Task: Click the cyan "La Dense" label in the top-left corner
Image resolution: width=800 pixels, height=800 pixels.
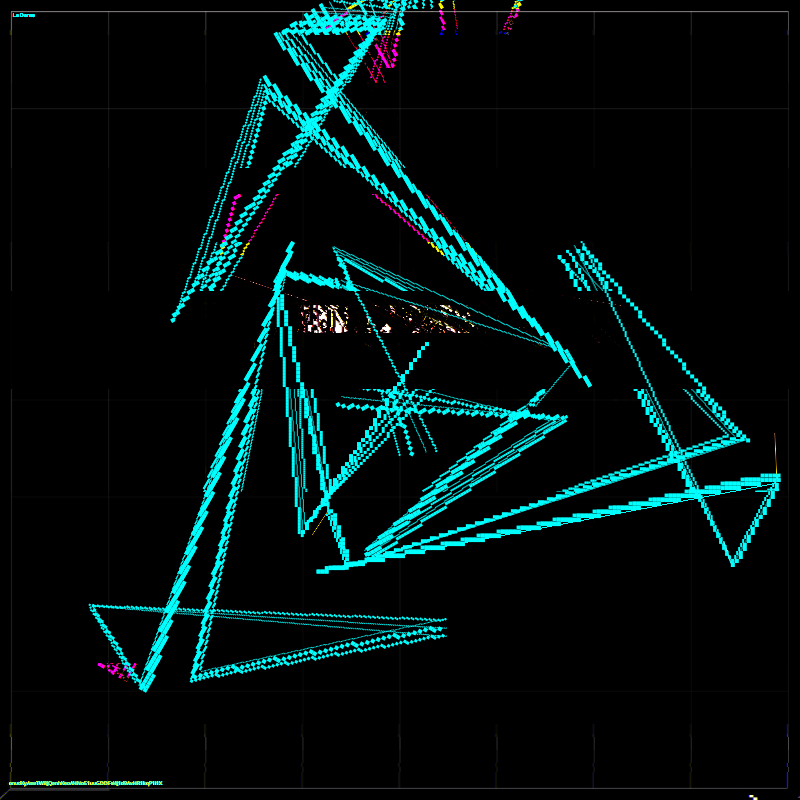Action: (x=23, y=15)
